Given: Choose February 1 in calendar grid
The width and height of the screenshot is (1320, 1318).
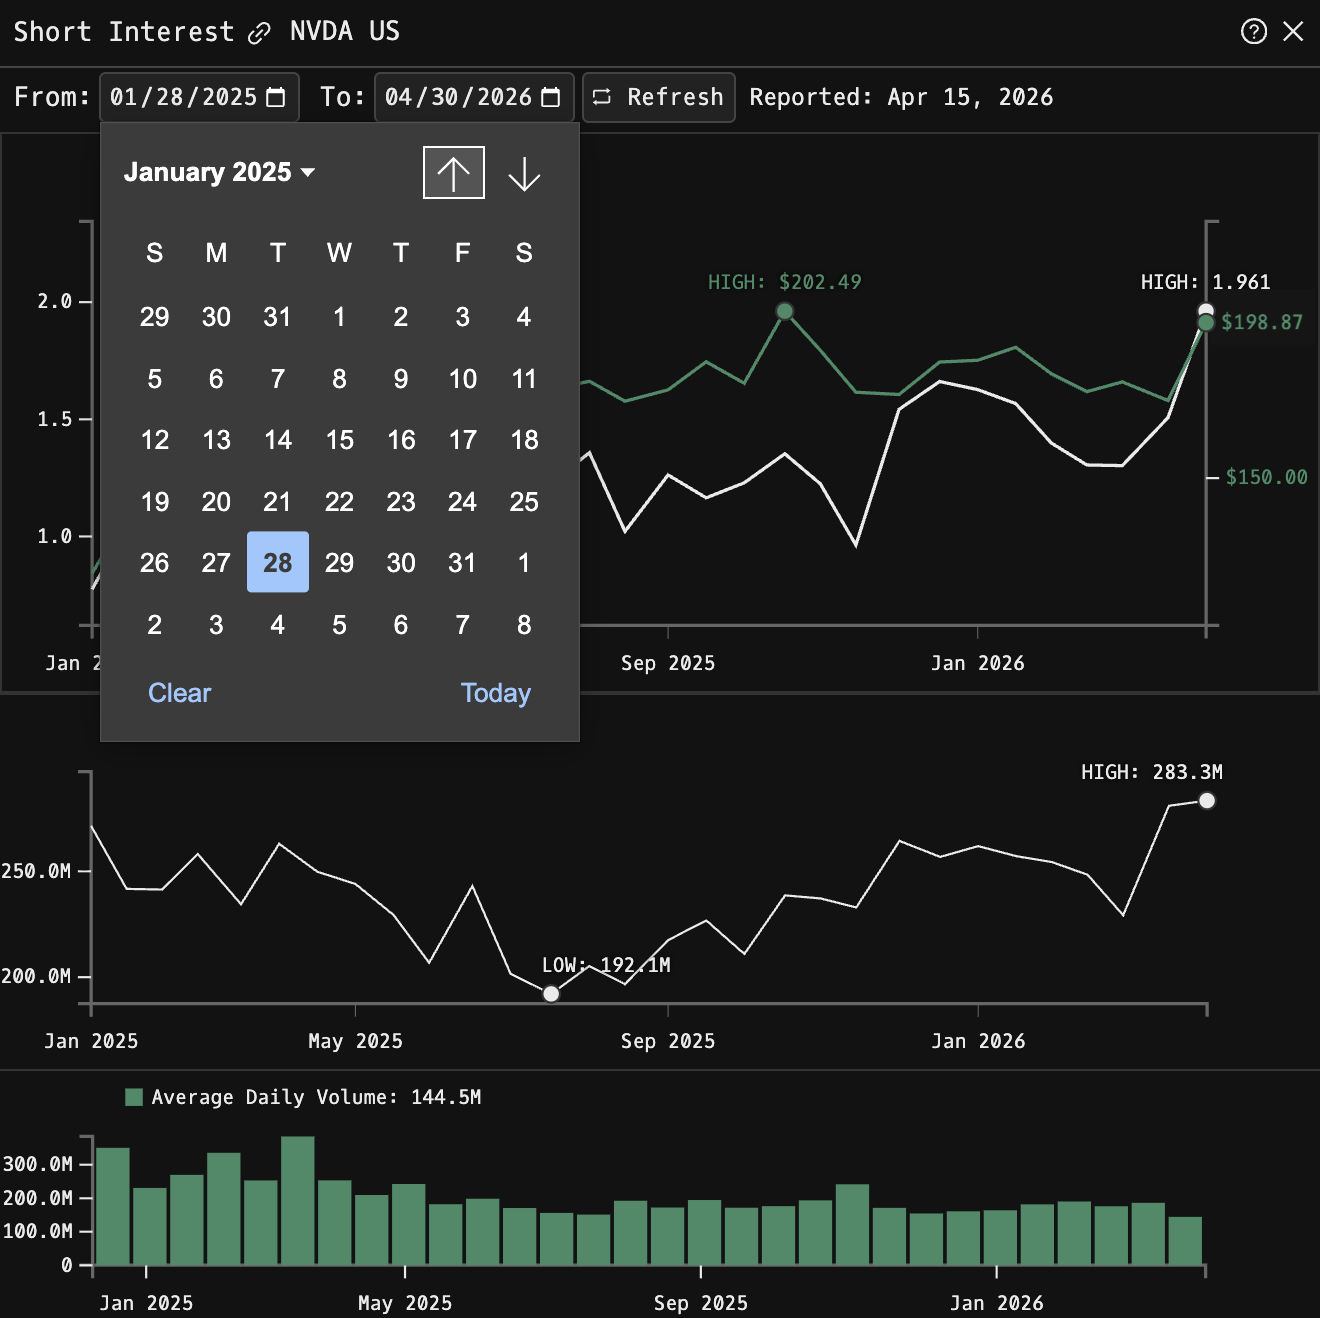Looking at the screenshot, I should coord(524,562).
